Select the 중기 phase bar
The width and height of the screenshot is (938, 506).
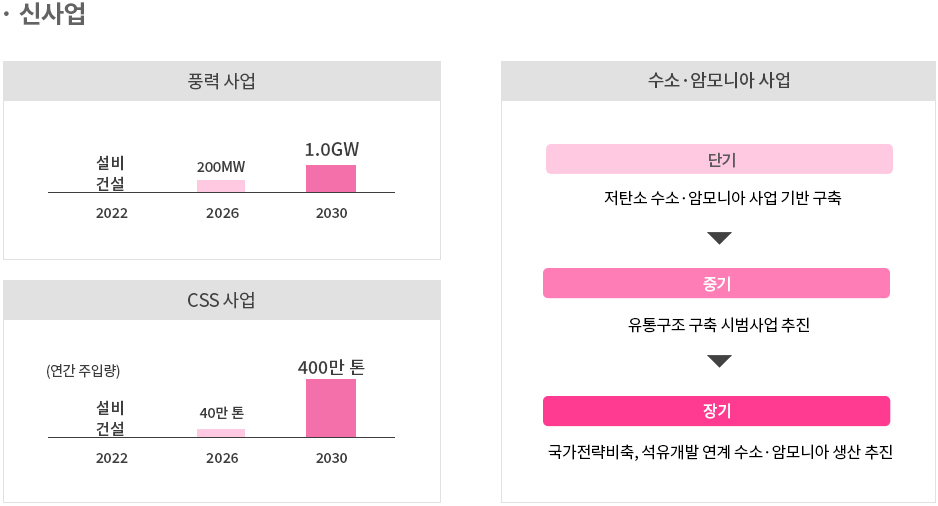[x=717, y=283]
